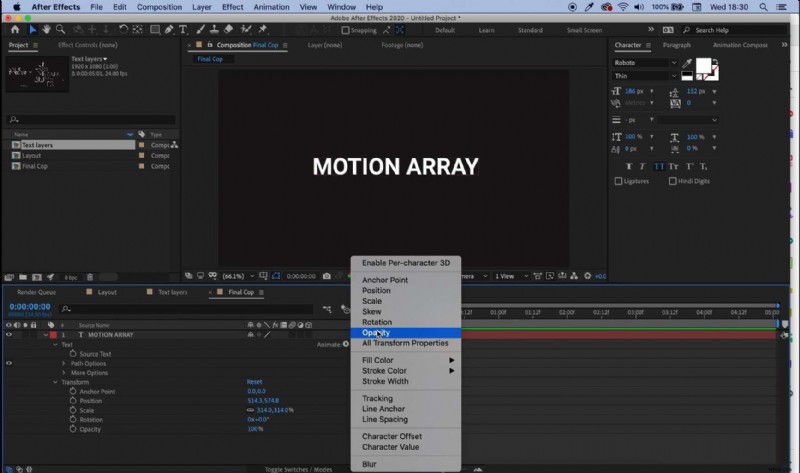Collapse the MOTION ARRAY layer properties
800x473 pixels.
tap(45, 335)
